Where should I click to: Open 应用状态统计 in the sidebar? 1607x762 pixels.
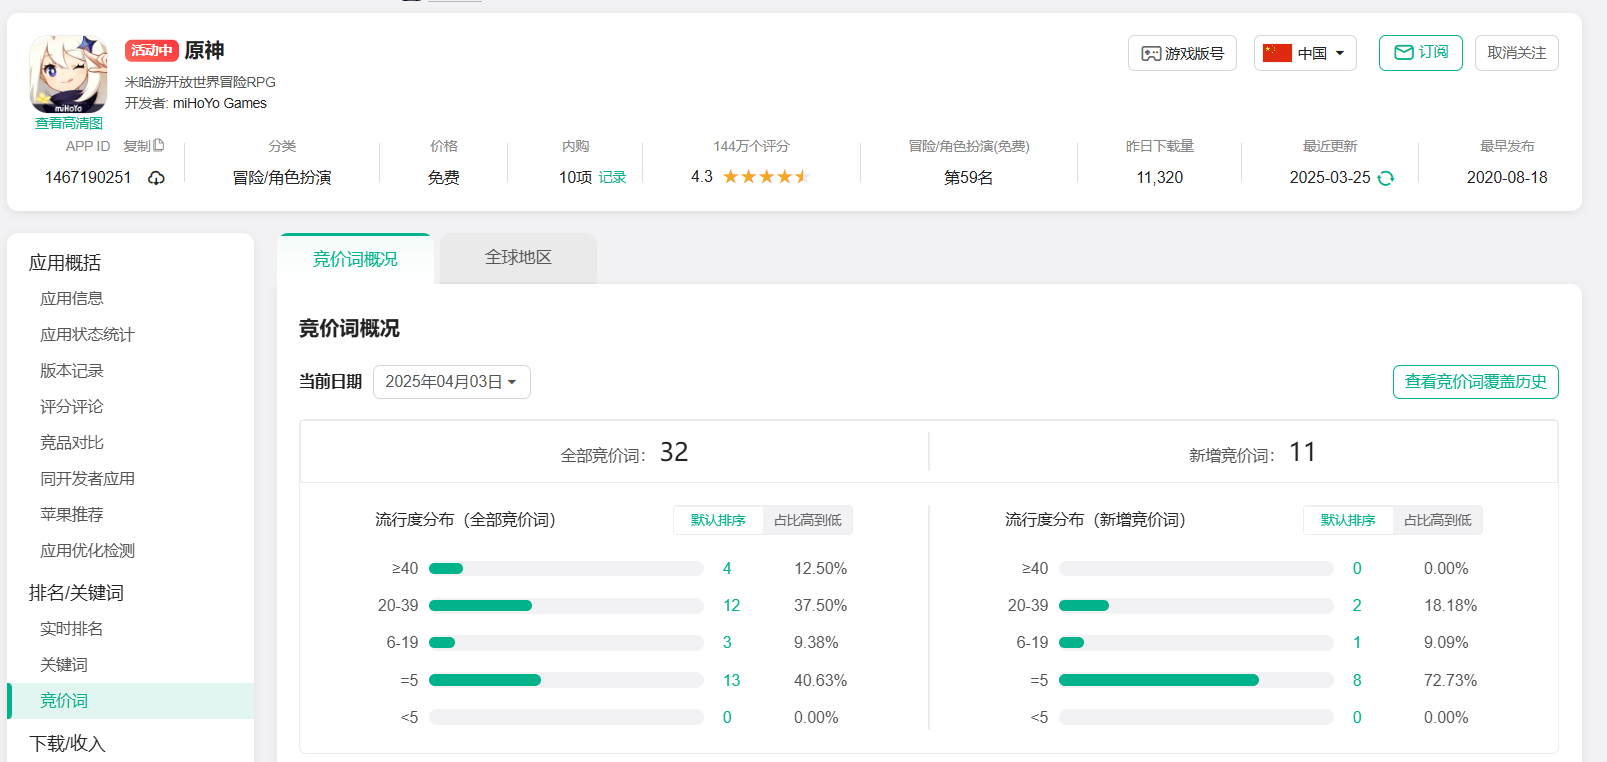point(87,334)
